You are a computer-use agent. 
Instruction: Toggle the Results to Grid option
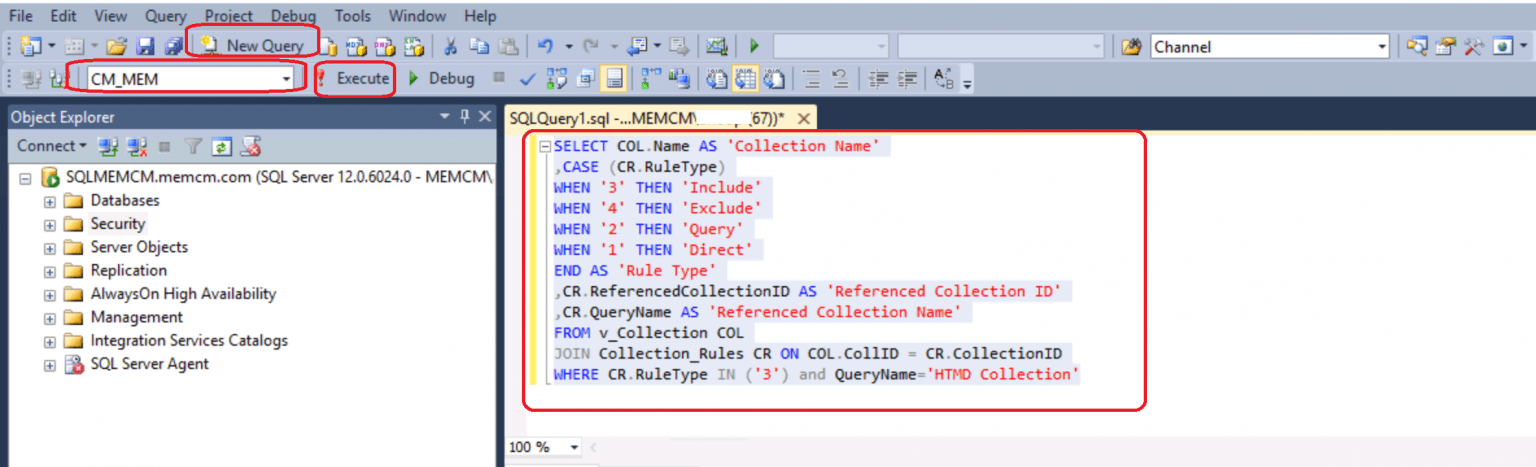(745, 79)
